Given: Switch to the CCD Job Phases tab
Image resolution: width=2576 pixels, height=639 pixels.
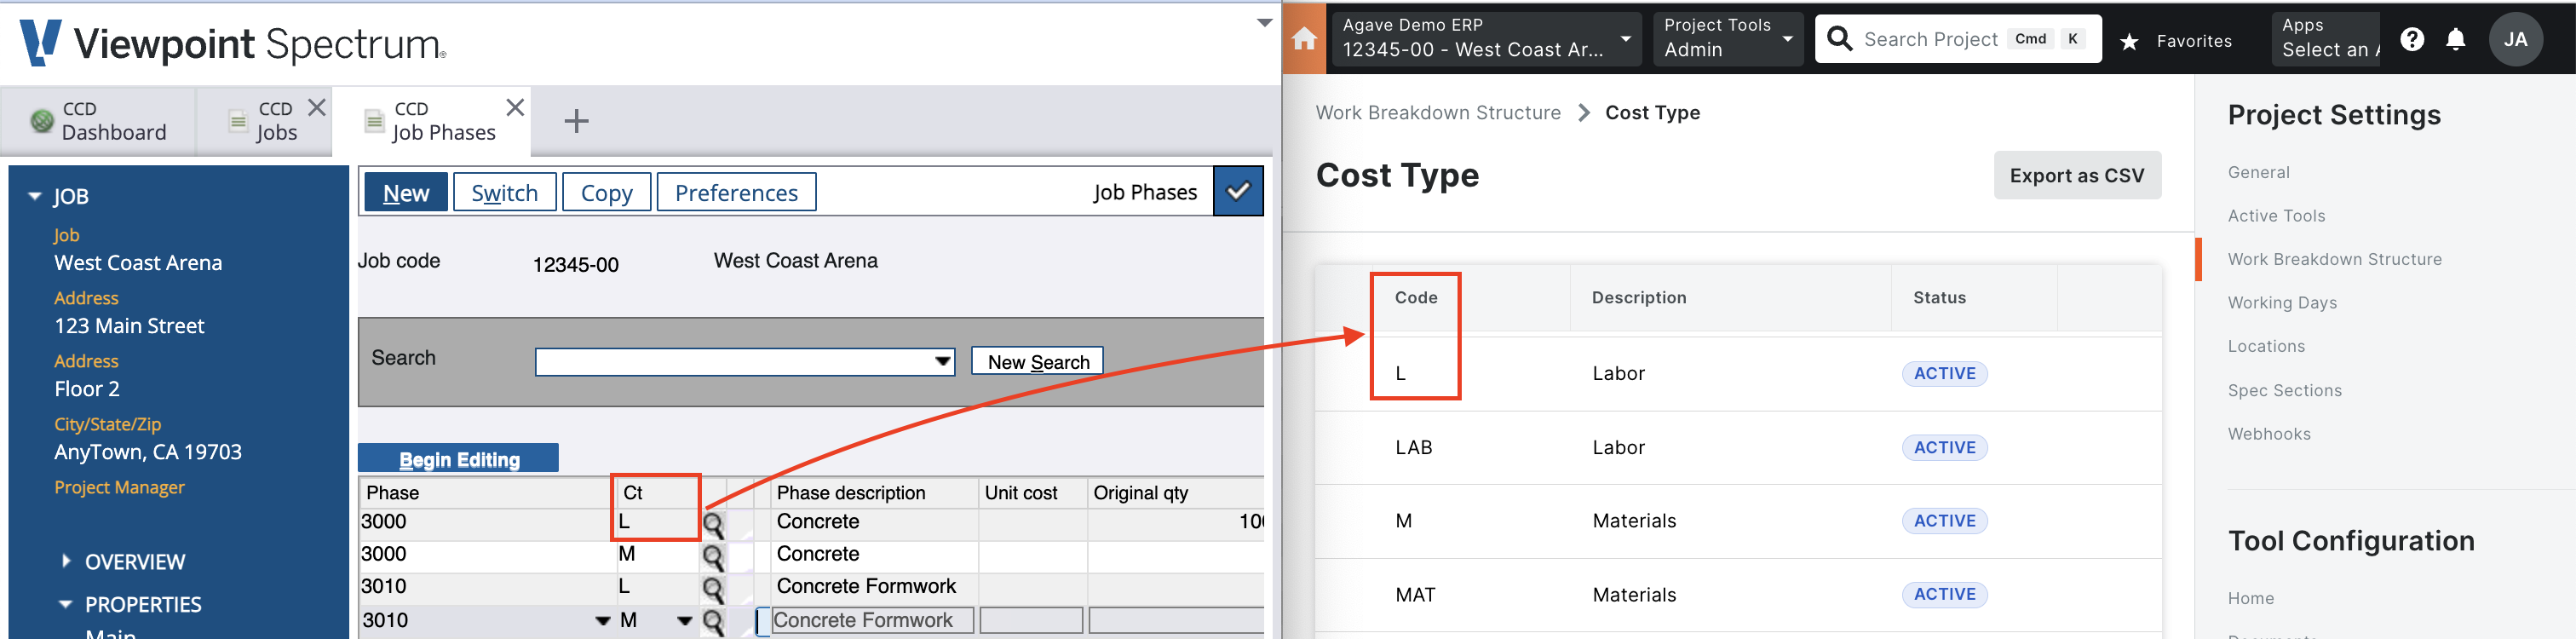Looking at the screenshot, I should 430,121.
